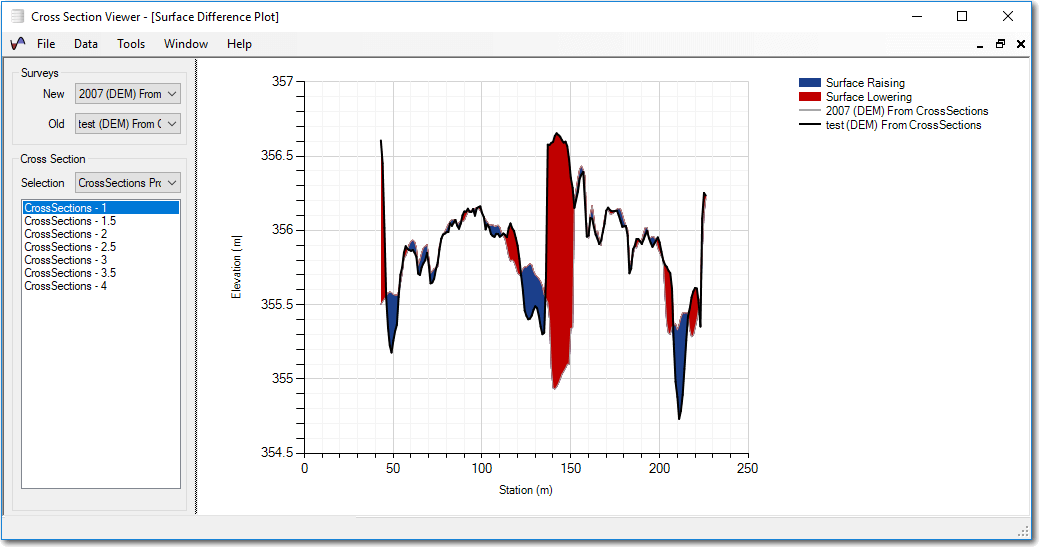This screenshot has height=547, width=1039.
Task: Select CrossSections - 3 in the list
Action: point(65,260)
